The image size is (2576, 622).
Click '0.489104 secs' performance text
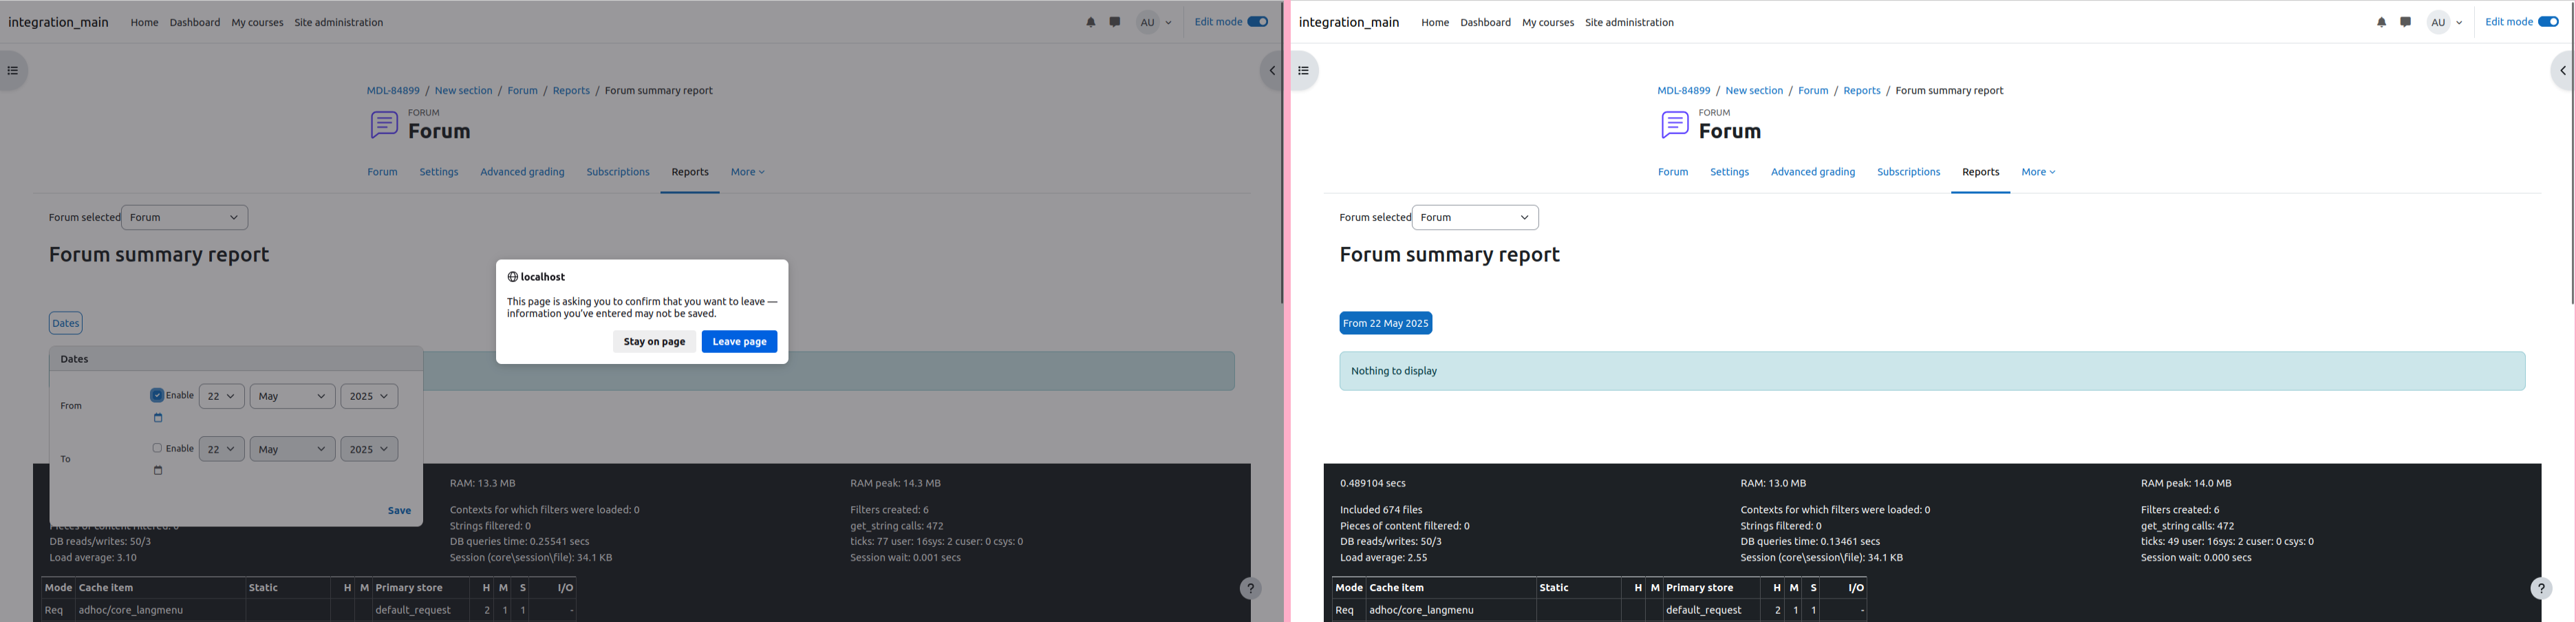[x=1373, y=484]
